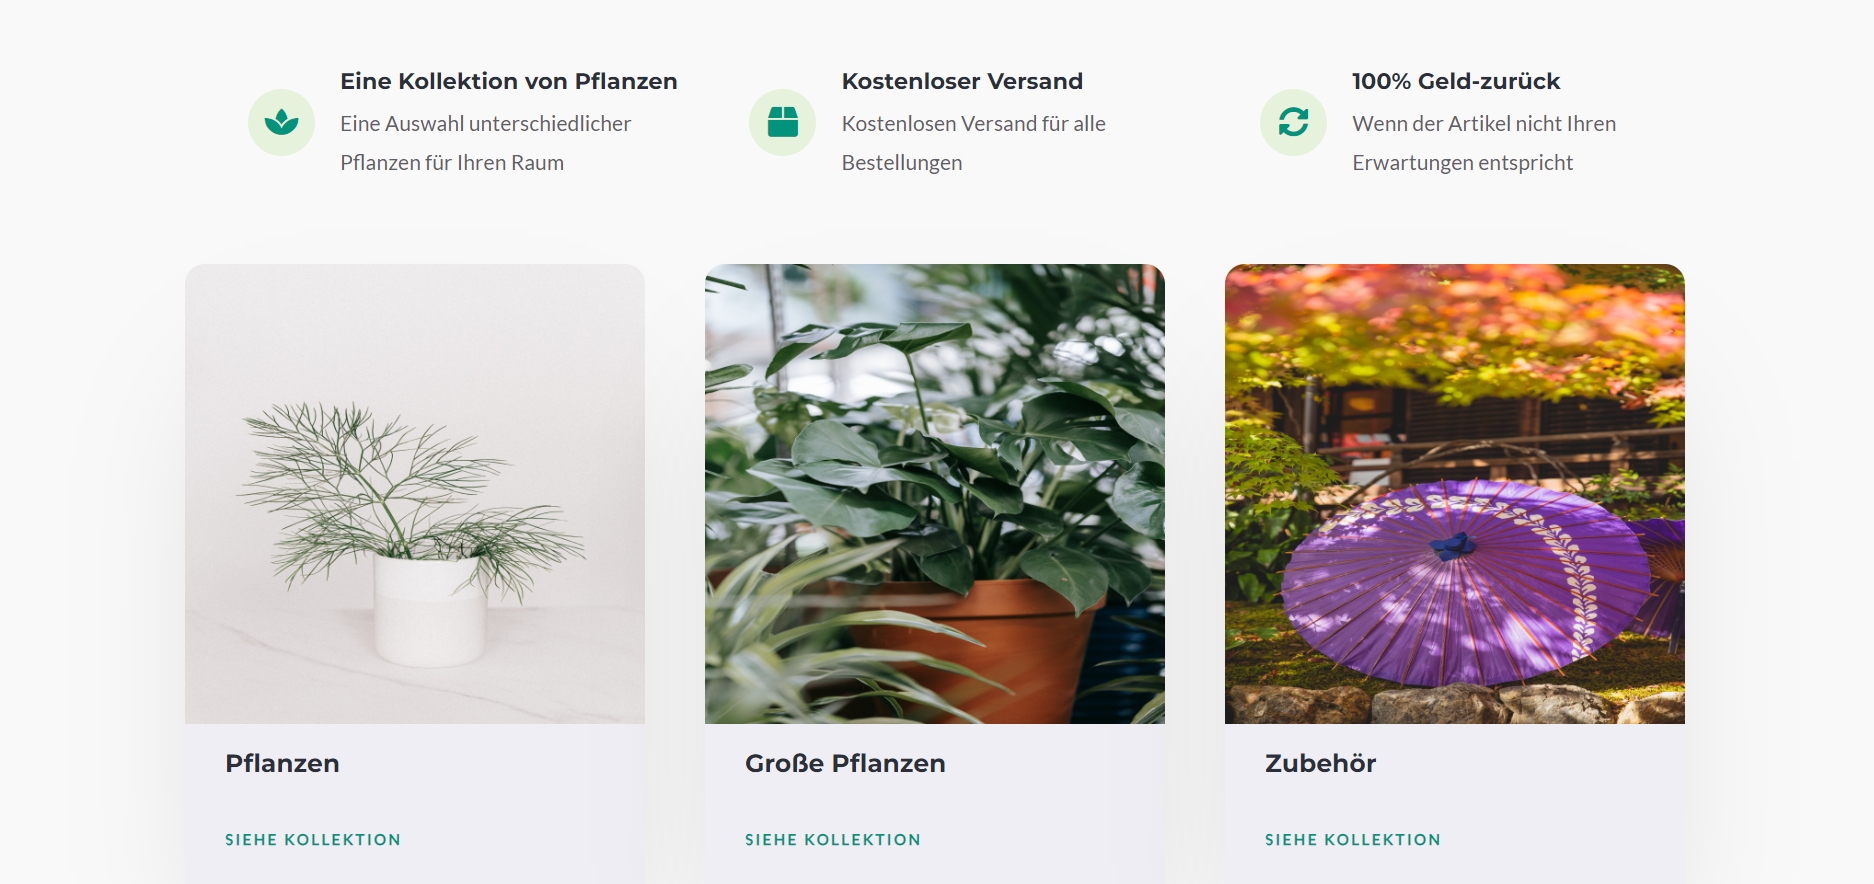
Task: Click 'Eine Auswahl unterschiedlicher Pflanzen' description text
Action: tap(486, 143)
